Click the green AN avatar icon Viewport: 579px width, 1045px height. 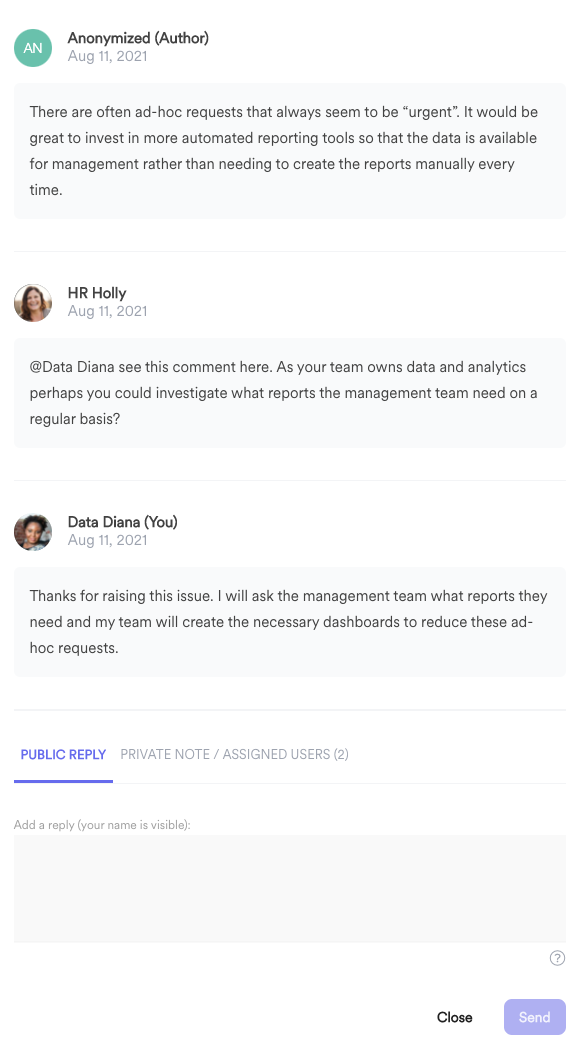(x=33, y=48)
